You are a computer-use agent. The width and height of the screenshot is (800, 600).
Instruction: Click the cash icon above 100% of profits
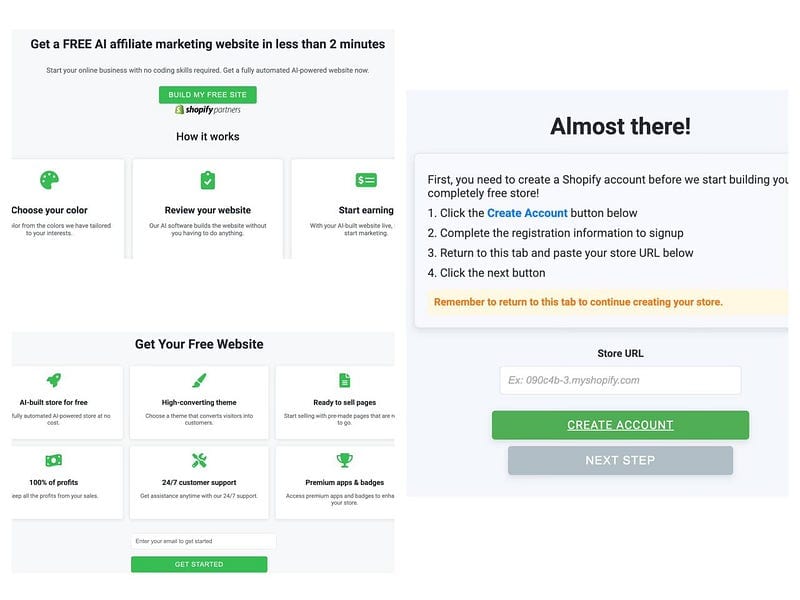pos(54,460)
